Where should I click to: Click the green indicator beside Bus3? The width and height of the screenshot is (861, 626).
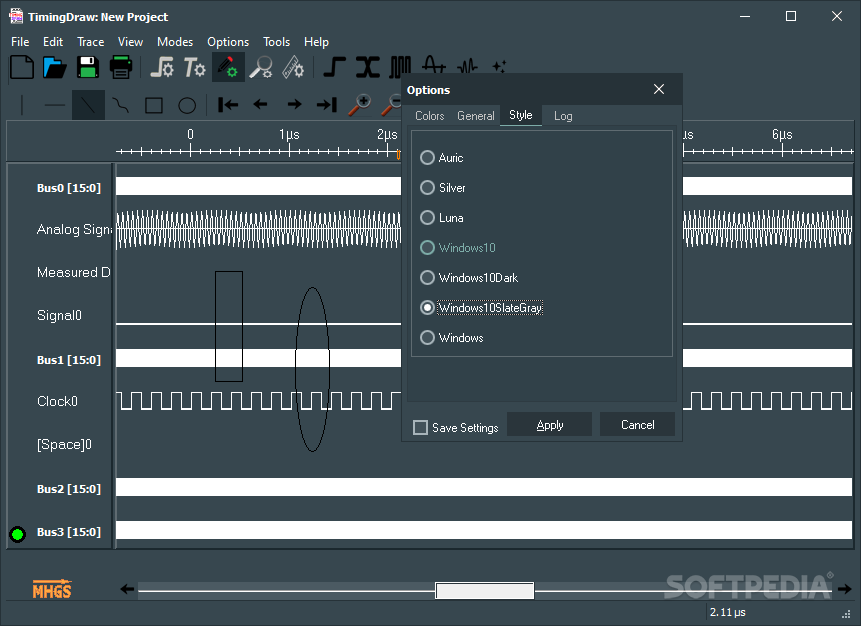pos(18,534)
